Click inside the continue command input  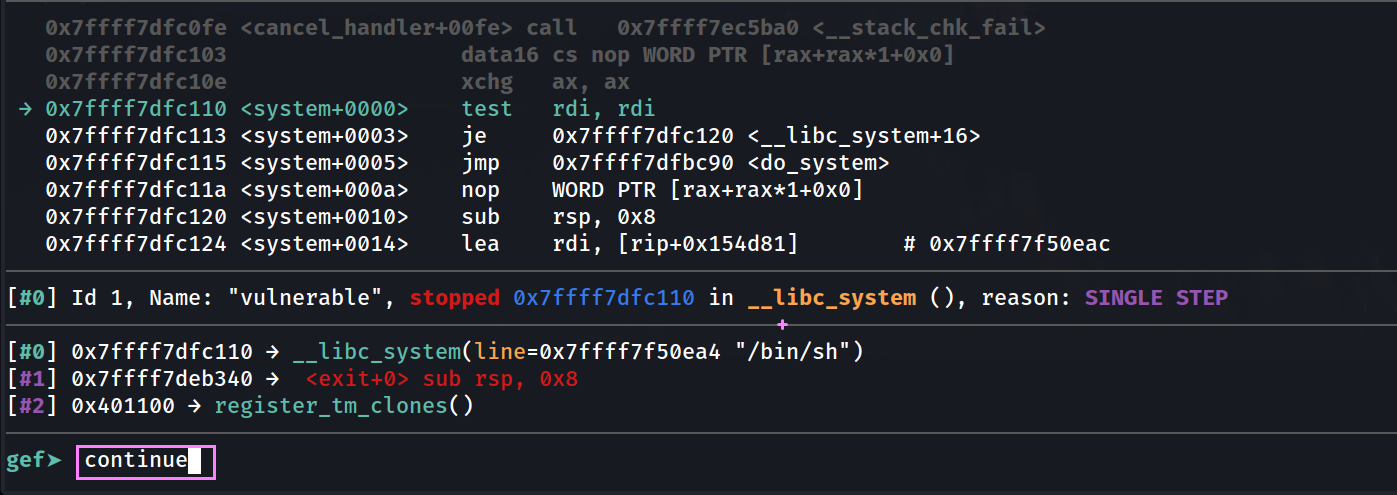145,461
